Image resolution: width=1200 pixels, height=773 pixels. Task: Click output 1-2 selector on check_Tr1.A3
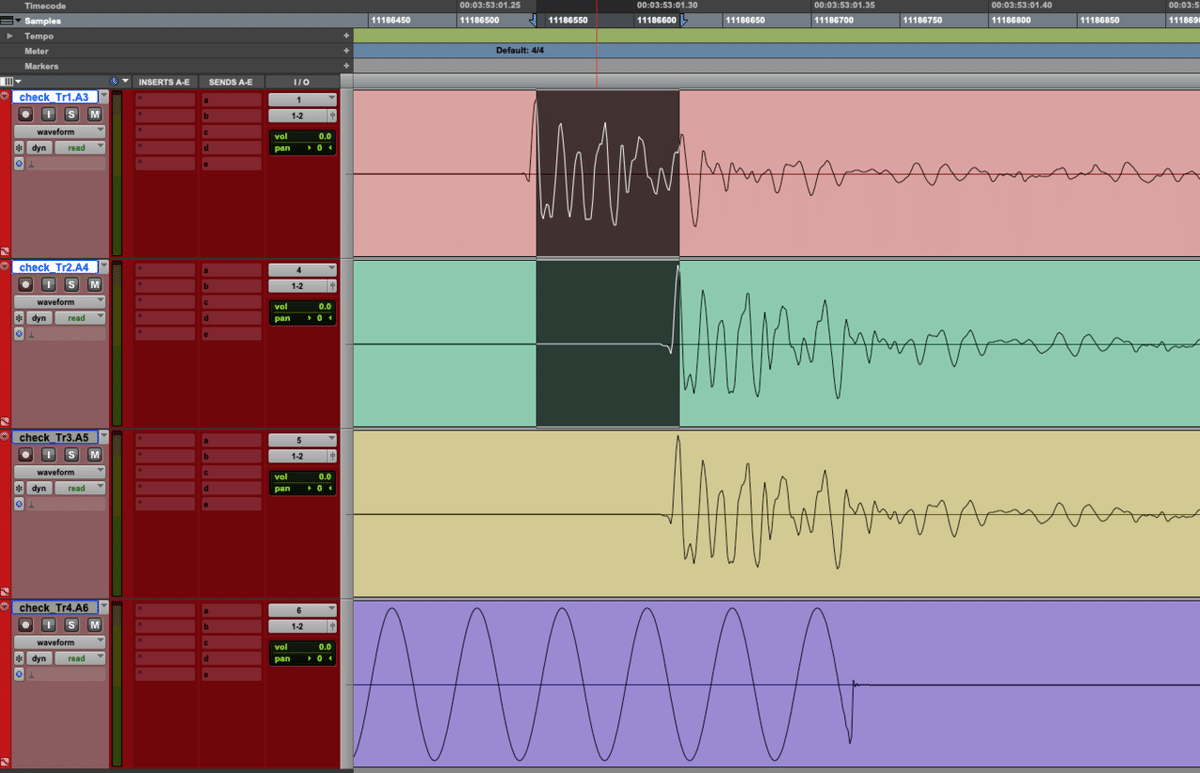click(297, 116)
